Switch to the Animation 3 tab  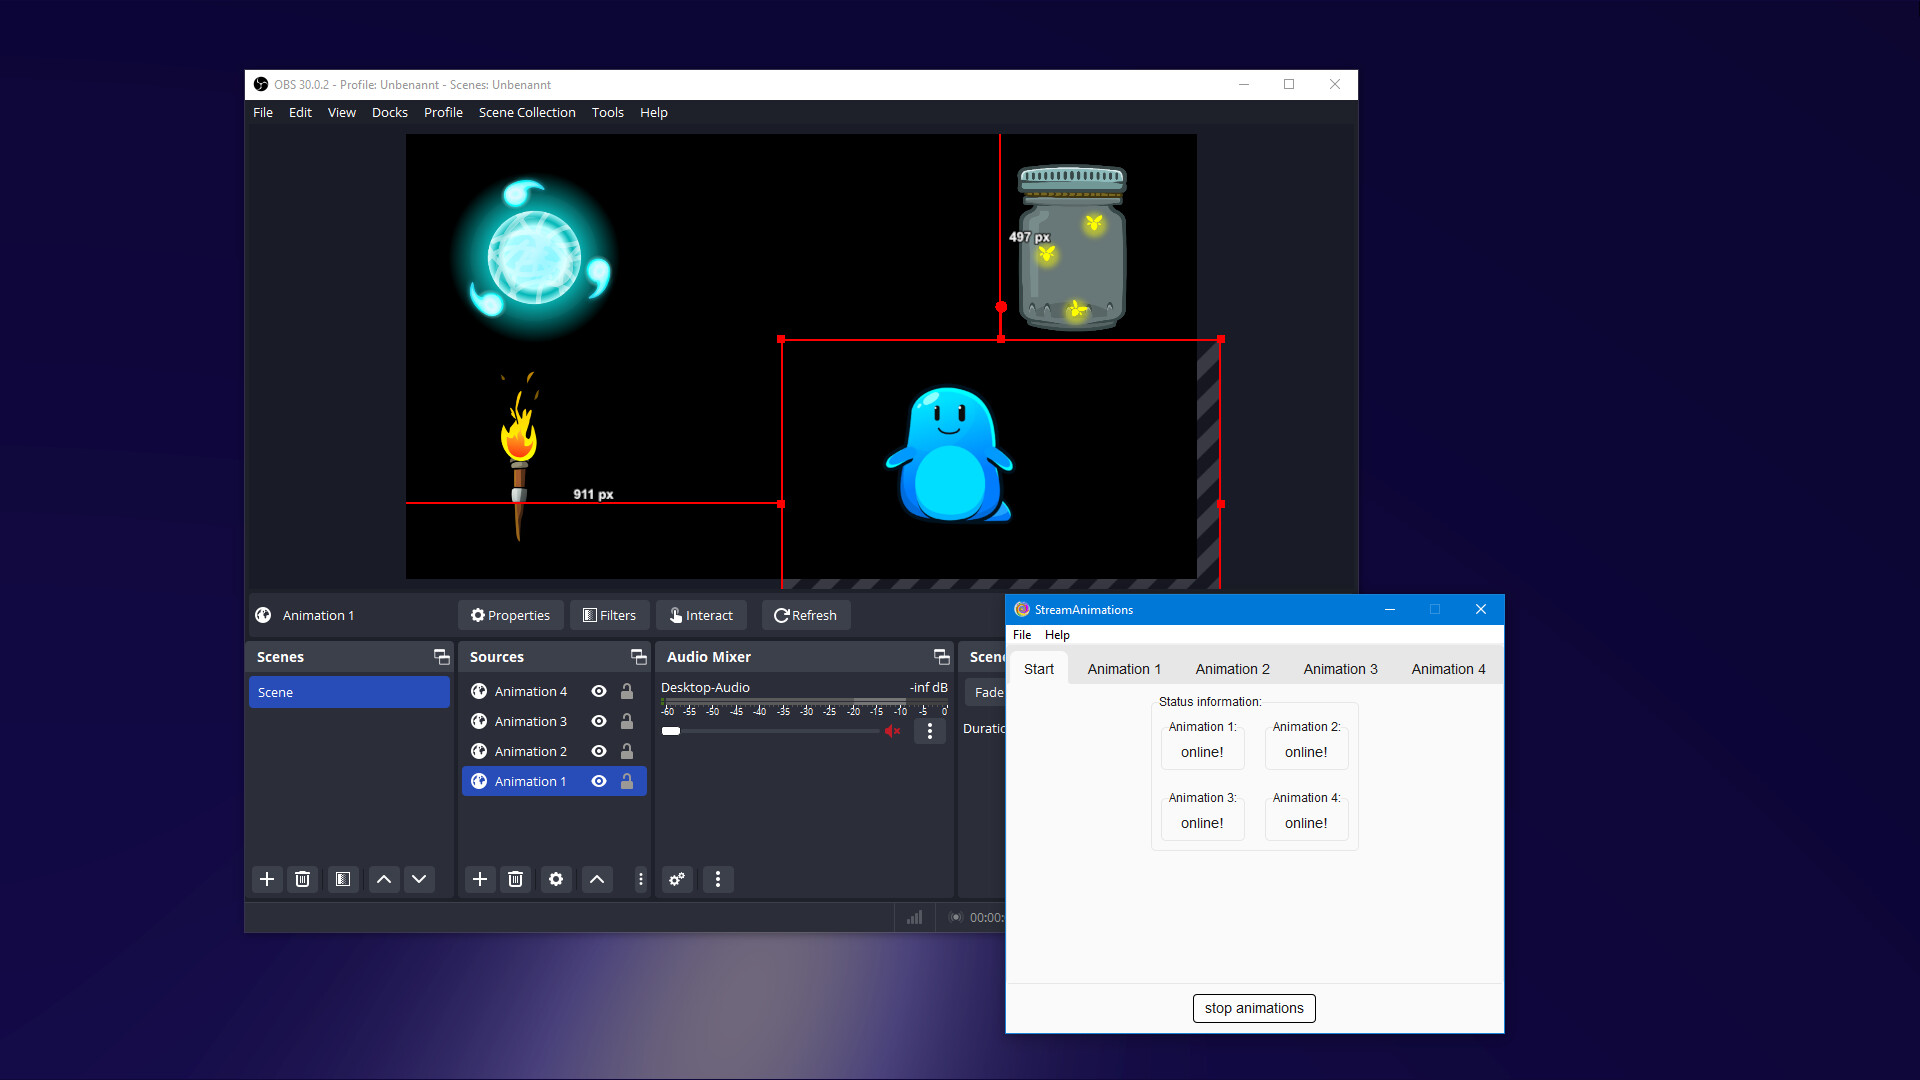pyautogui.click(x=1340, y=668)
